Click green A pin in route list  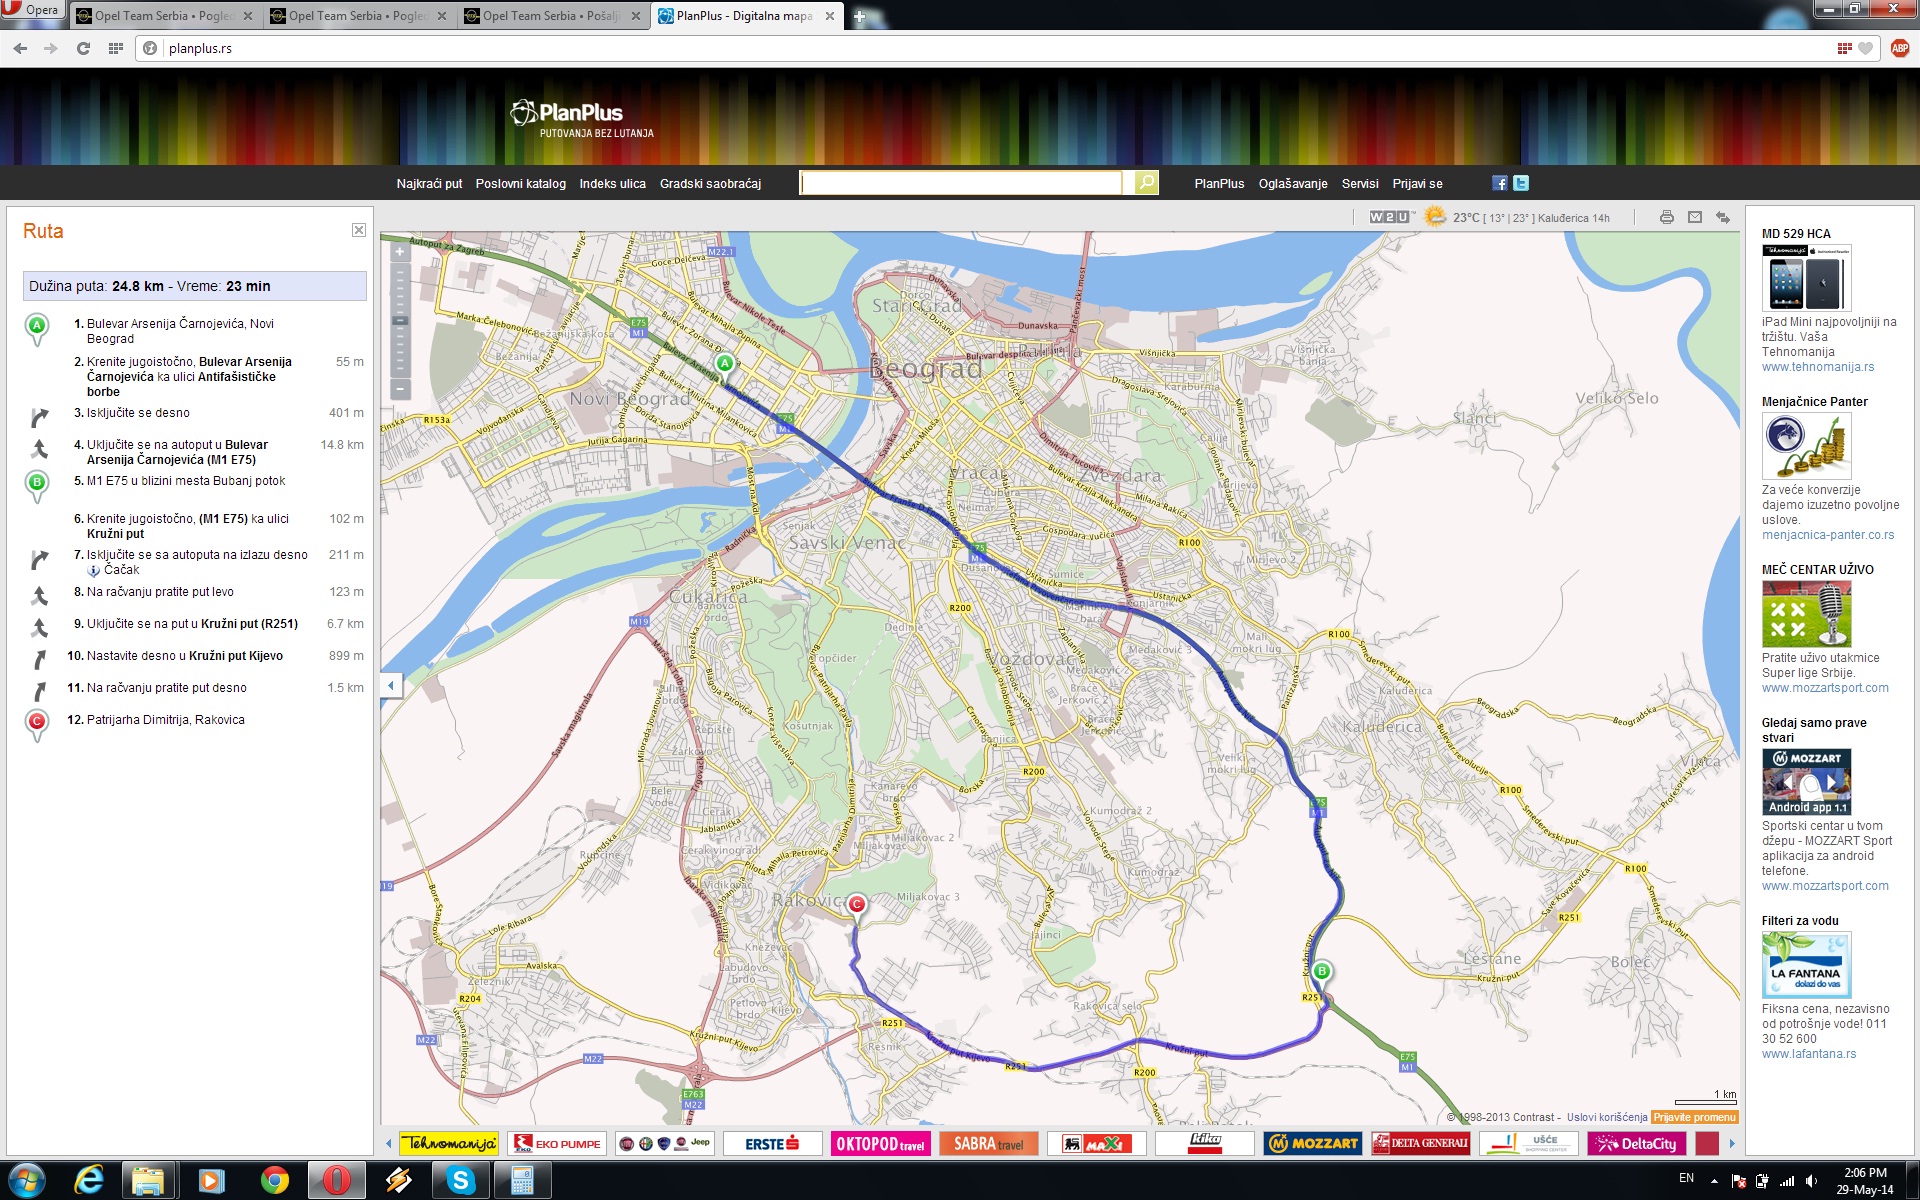[x=37, y=329]
